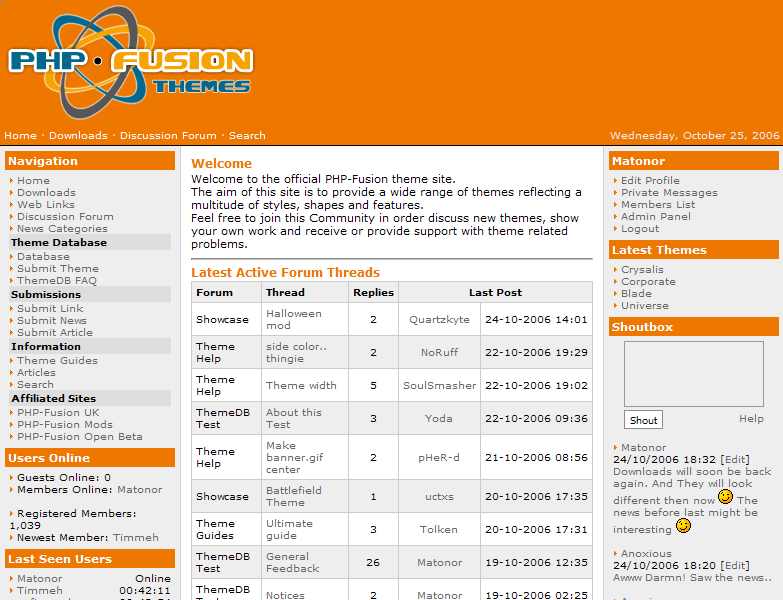Image resolution: width=783 pixels, height=600 pixels.
Task: Open Web Links in Navigation panel
Action: [46, 205]
